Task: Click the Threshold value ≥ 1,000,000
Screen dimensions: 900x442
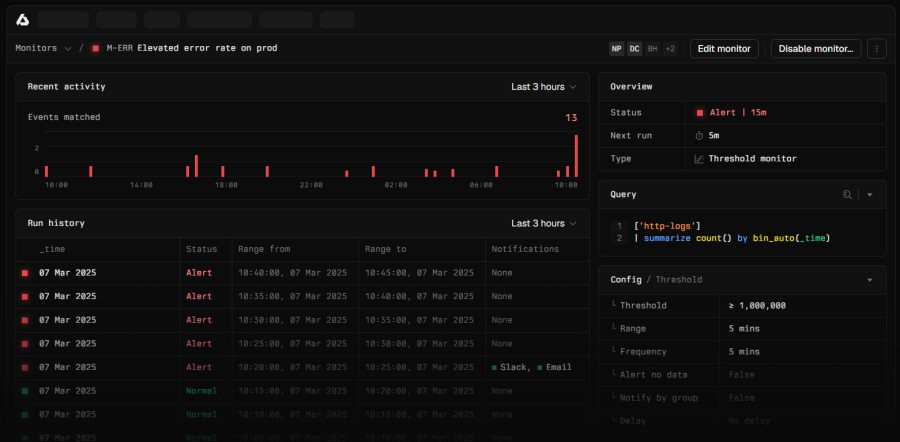Action: (757, 305)
